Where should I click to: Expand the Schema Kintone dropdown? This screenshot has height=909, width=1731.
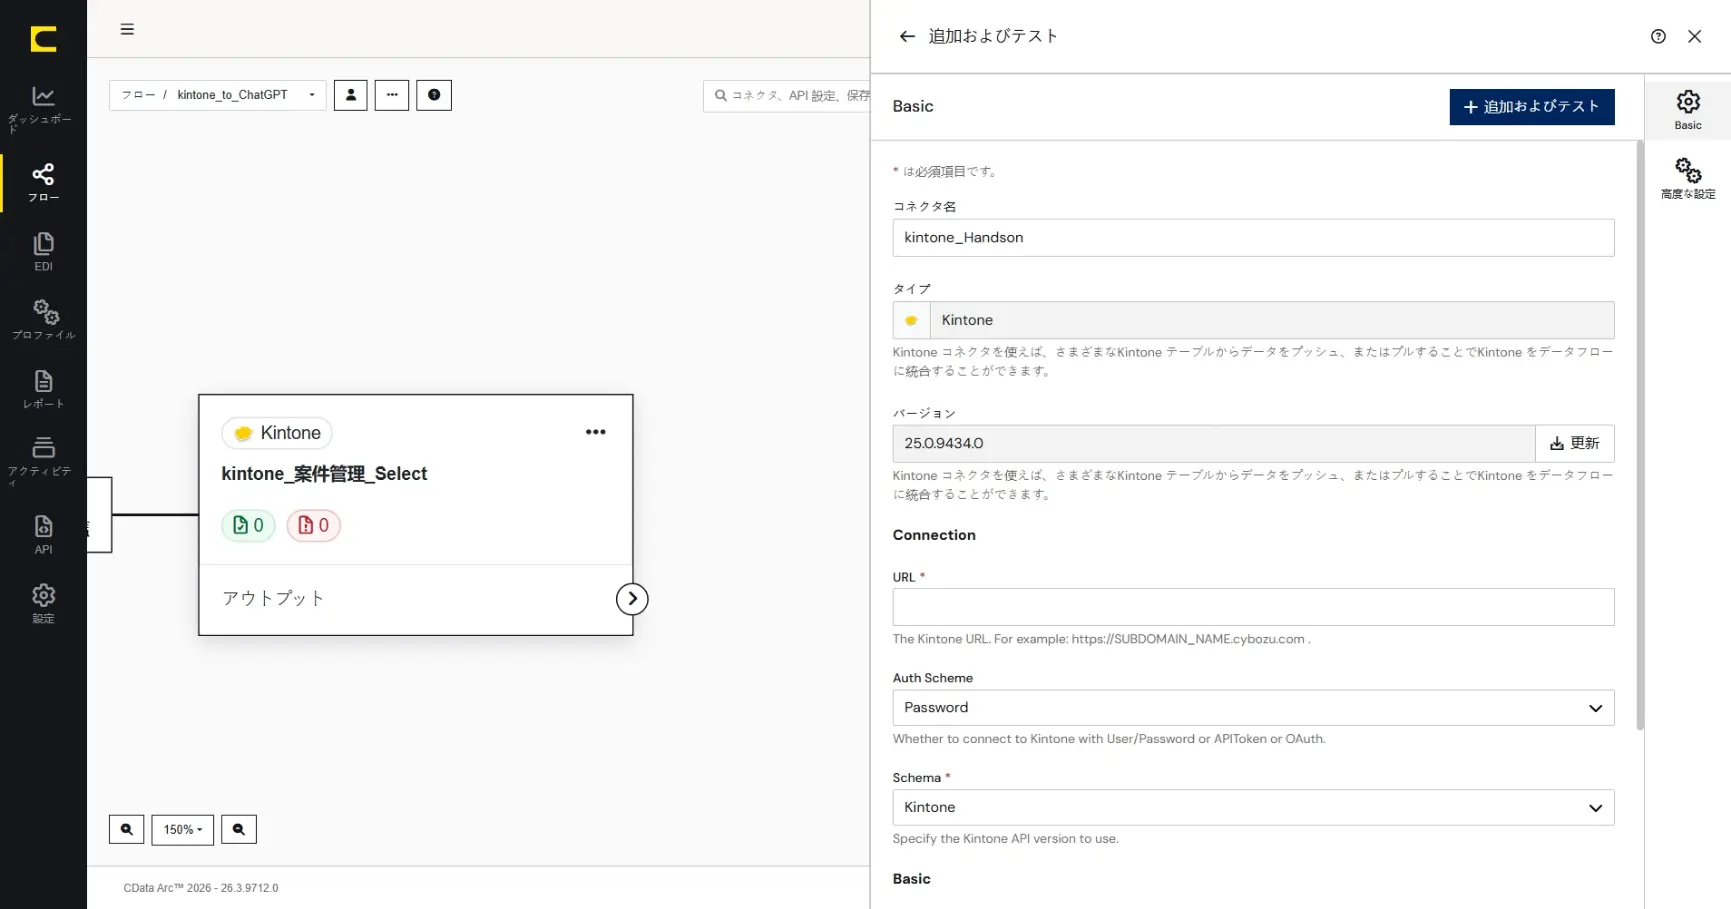coord(1253,808)
